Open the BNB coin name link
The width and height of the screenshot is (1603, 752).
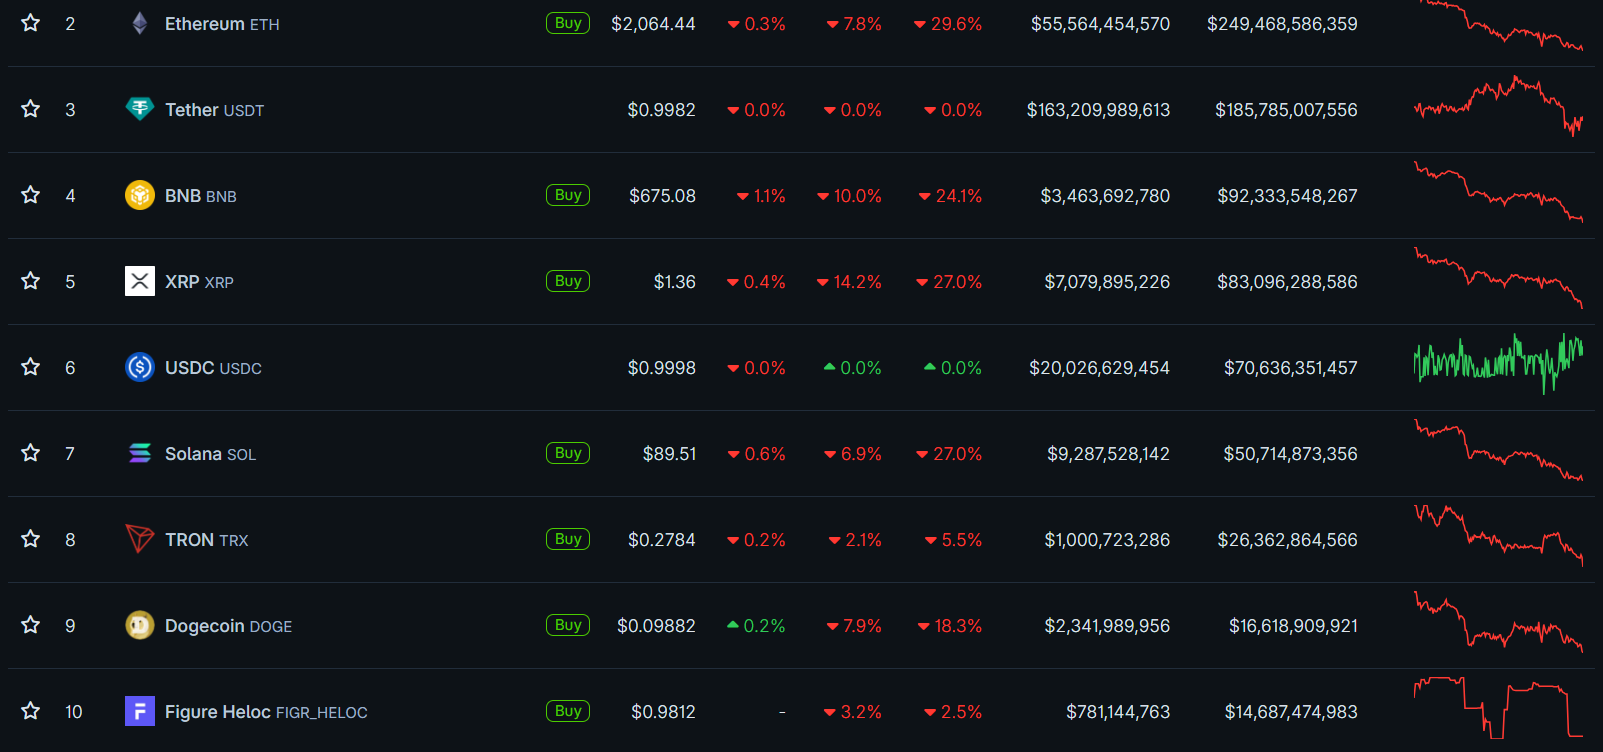[x=200, y=196]
